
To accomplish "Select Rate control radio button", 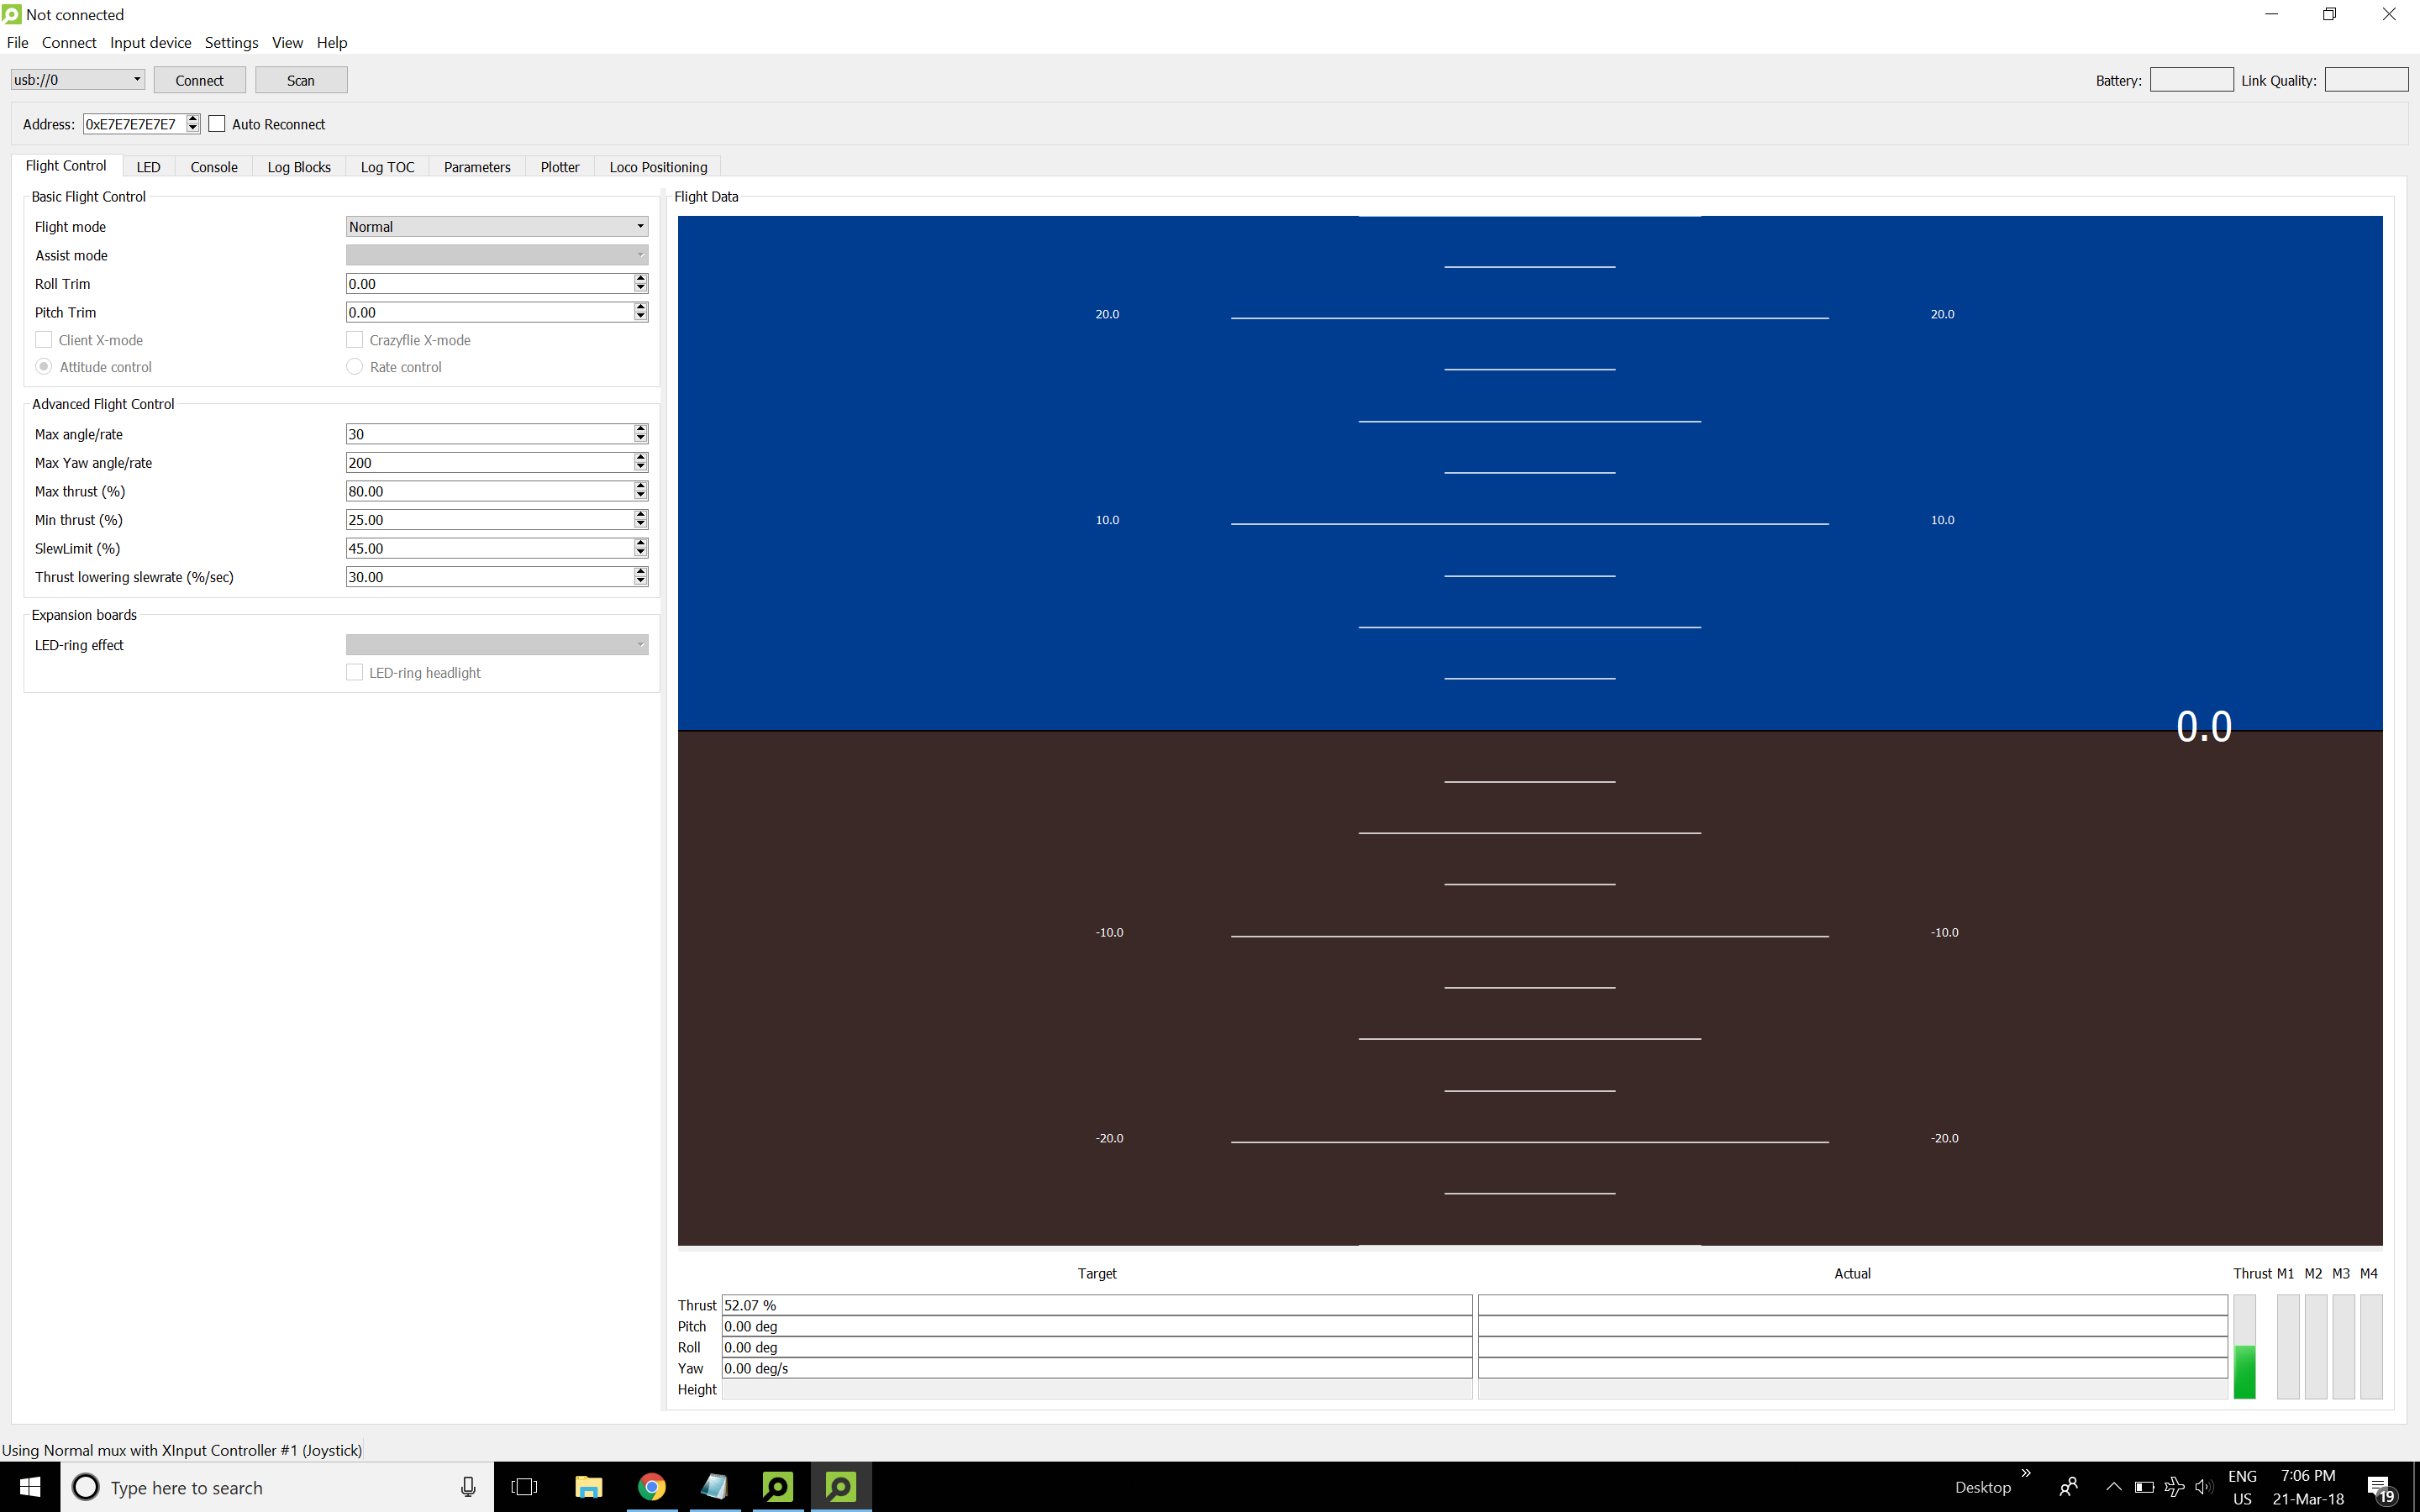I will pyautogui.click(x=354, y=367).
